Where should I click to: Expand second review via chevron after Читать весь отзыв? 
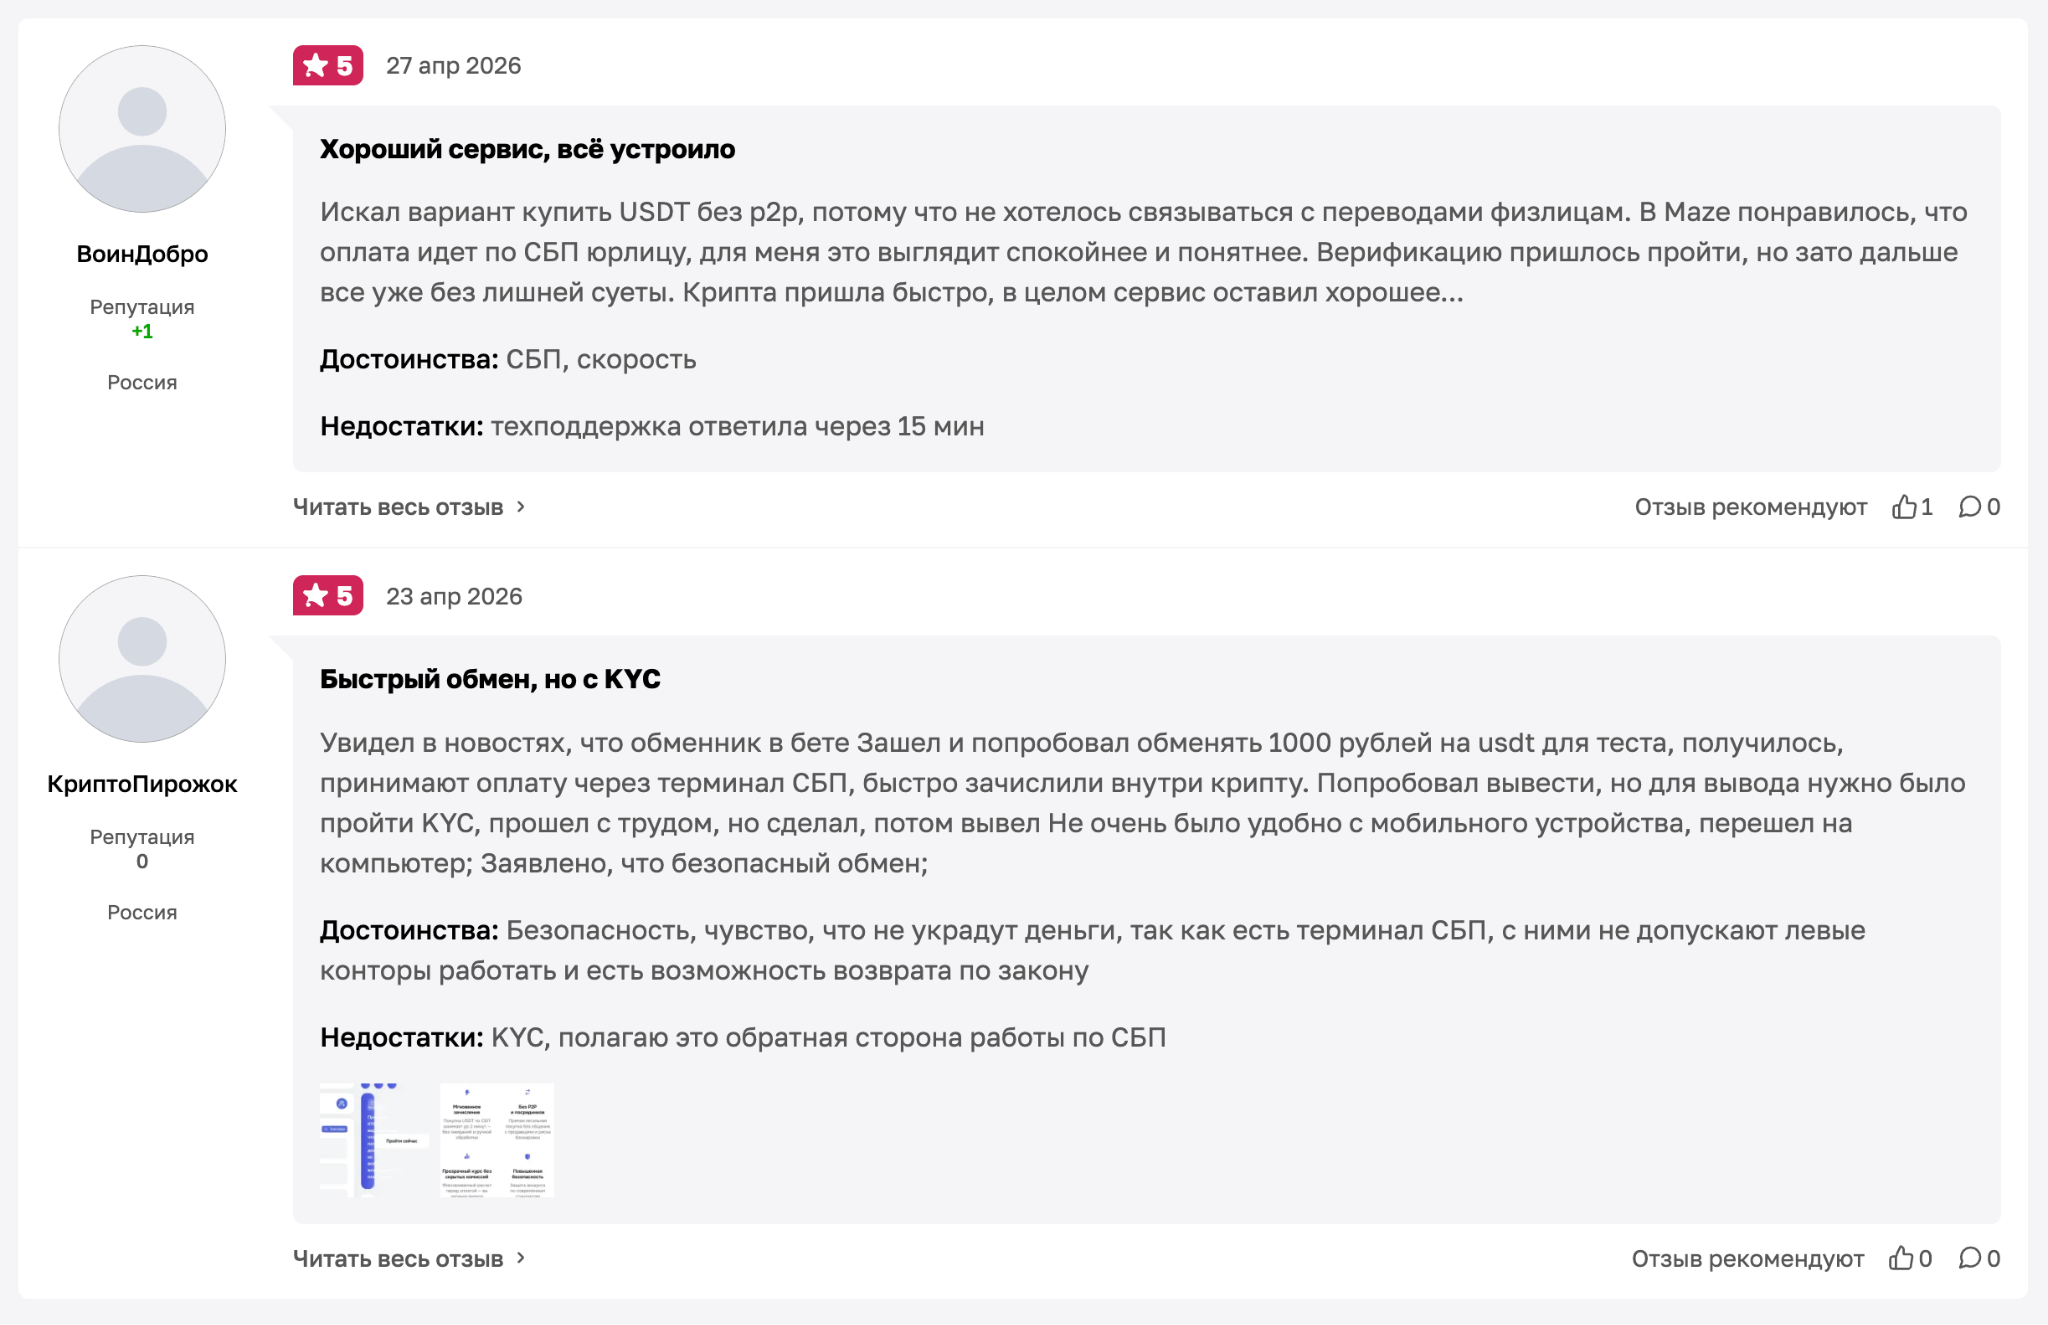[x=521, y=1258]
